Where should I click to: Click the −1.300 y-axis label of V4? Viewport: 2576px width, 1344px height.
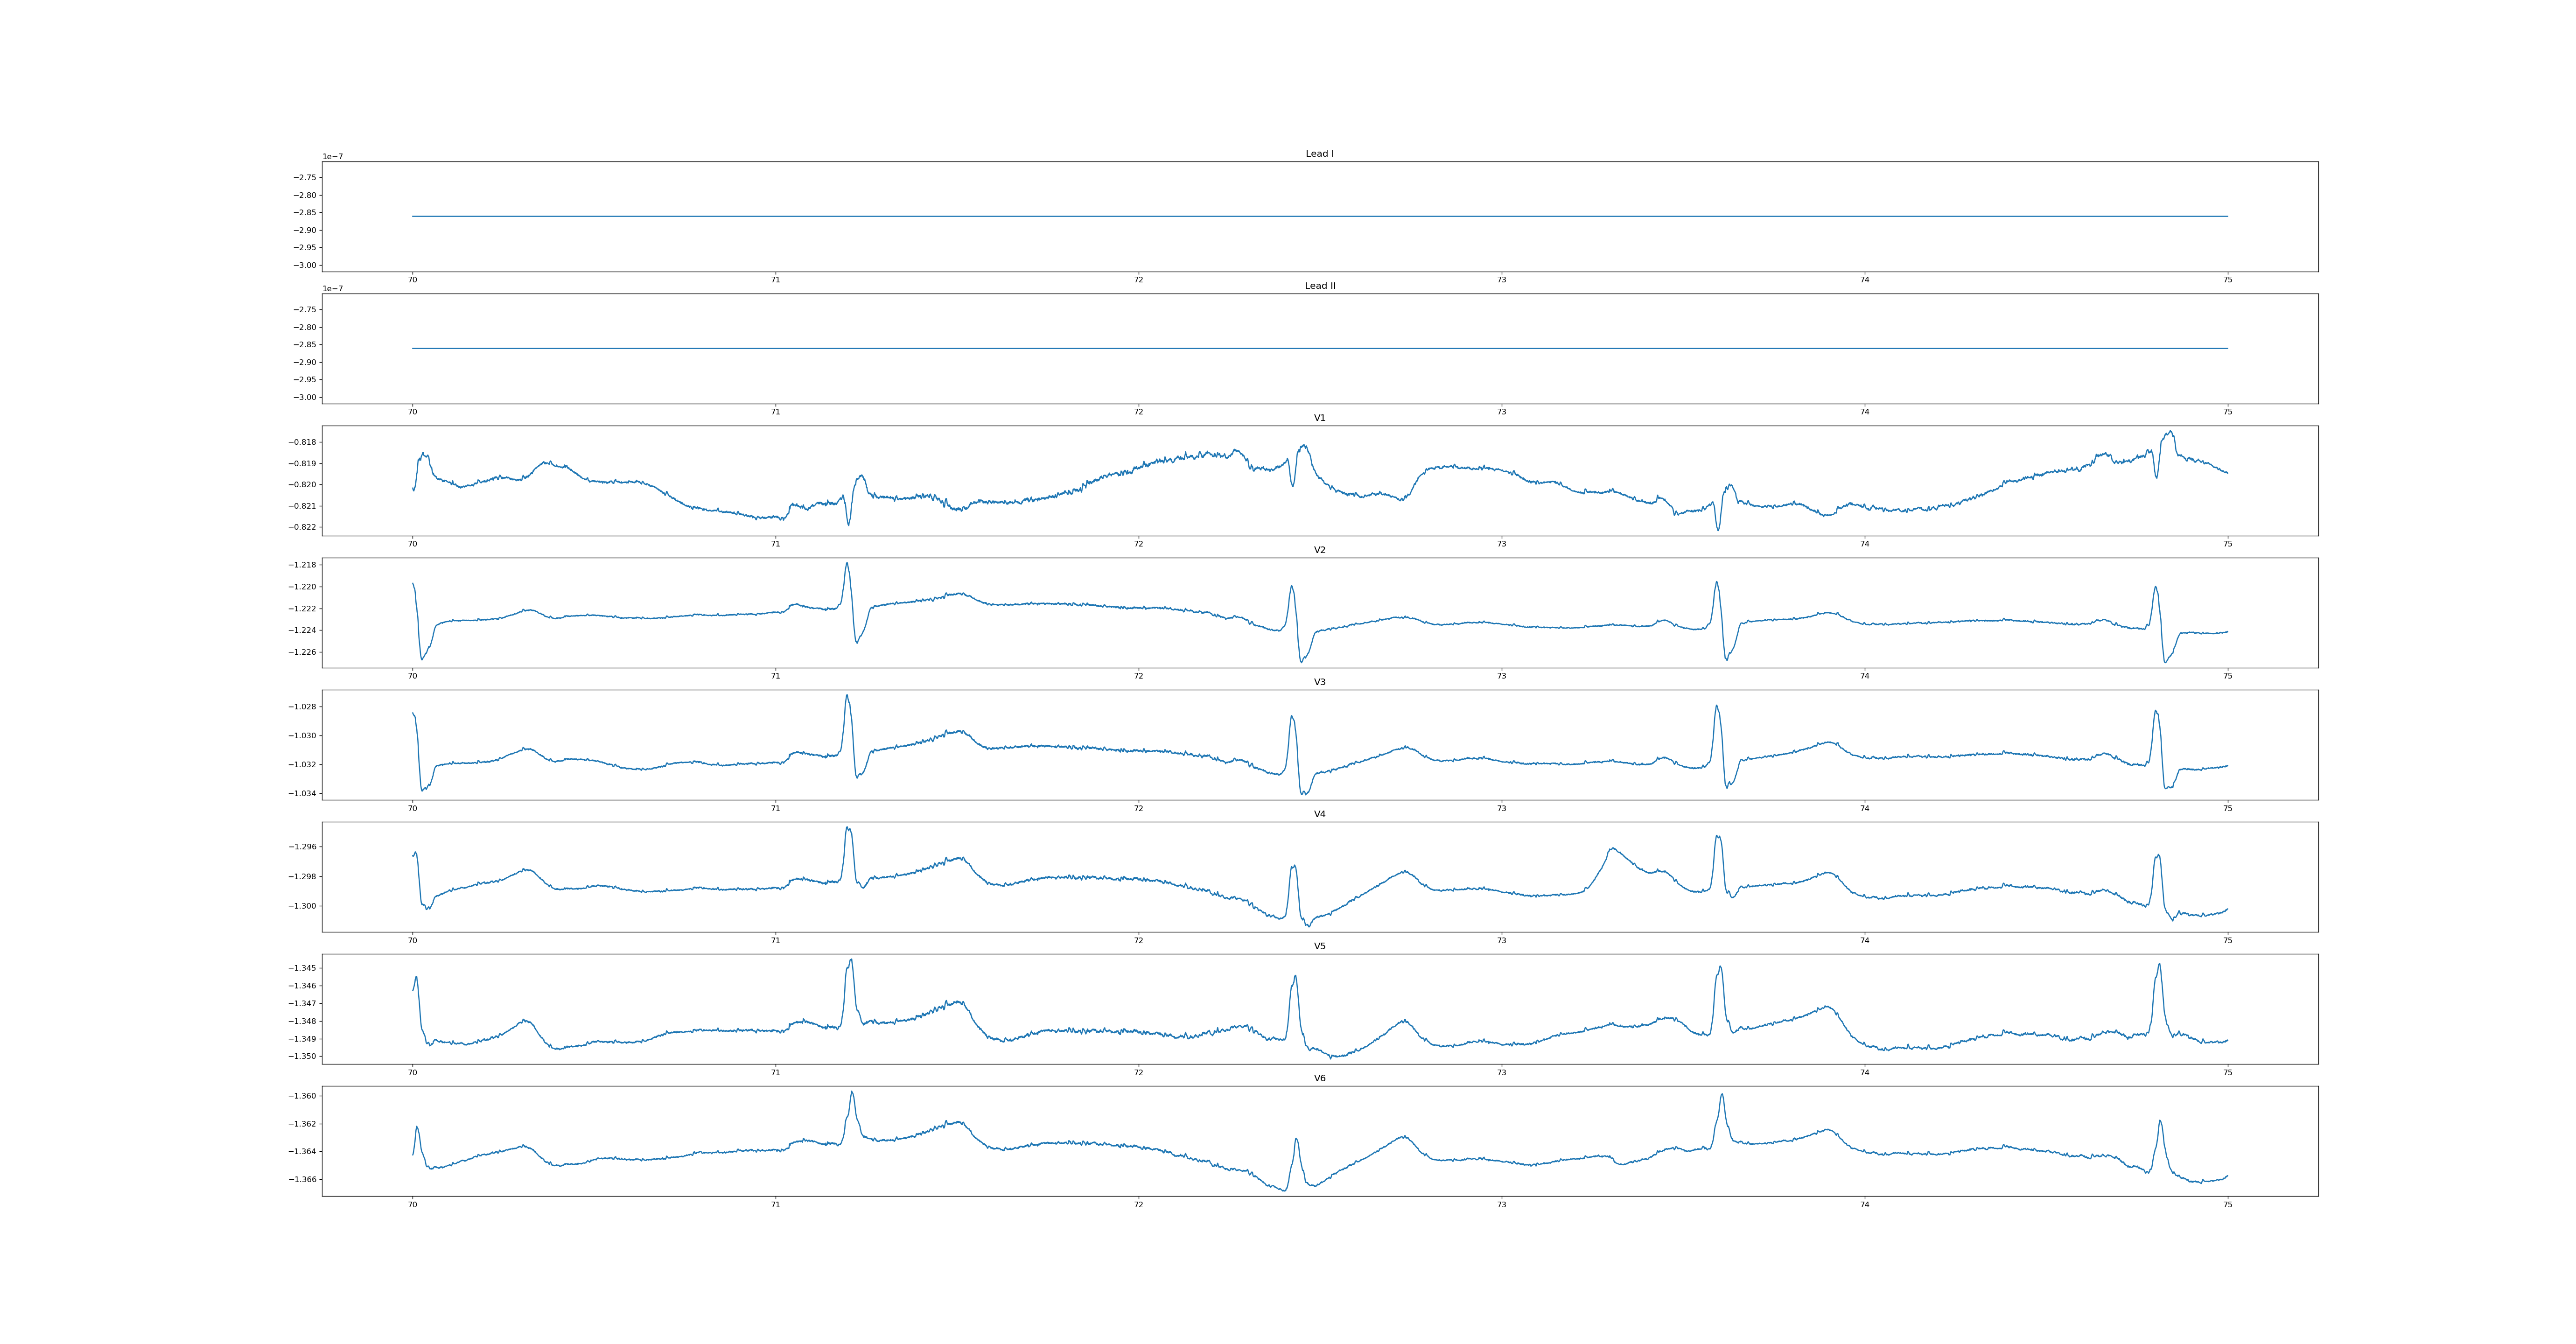[x=302, y=906]
